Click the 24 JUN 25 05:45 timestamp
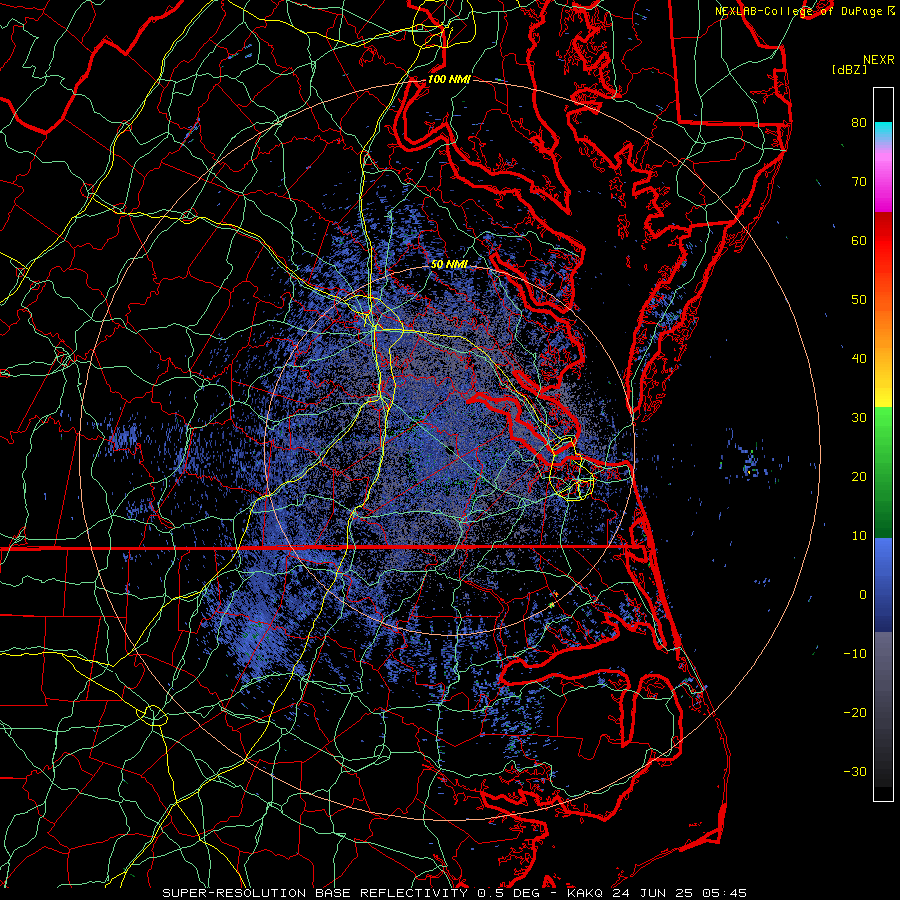 (x=679, y=893)
